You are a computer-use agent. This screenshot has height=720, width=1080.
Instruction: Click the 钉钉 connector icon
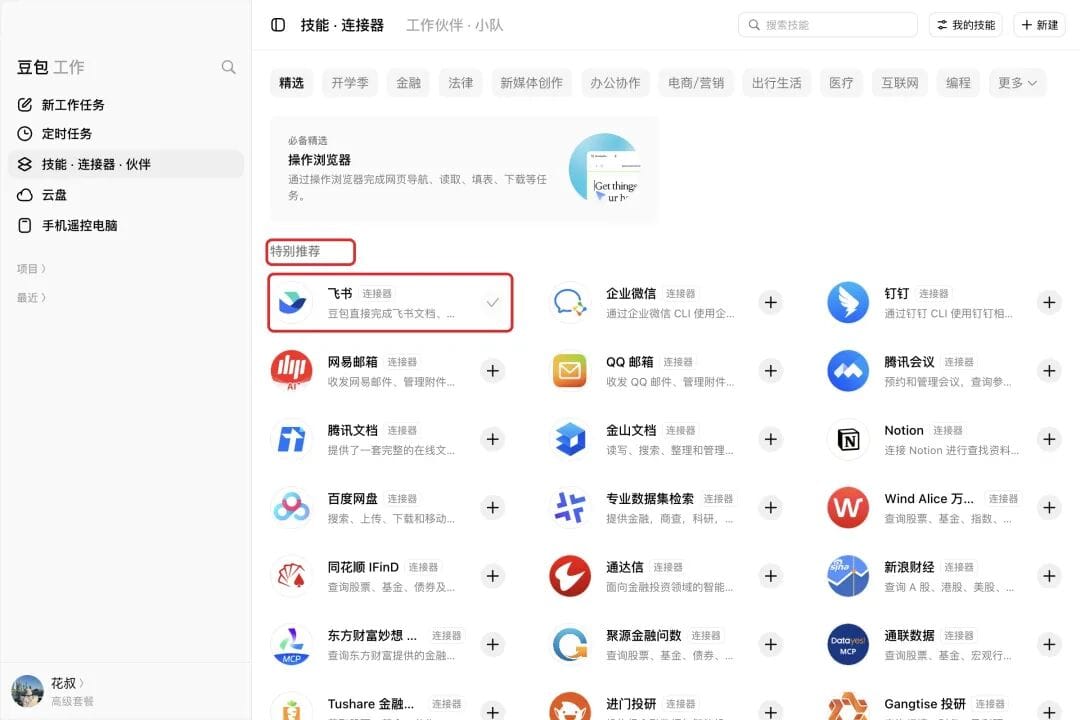tap(848, 302)
